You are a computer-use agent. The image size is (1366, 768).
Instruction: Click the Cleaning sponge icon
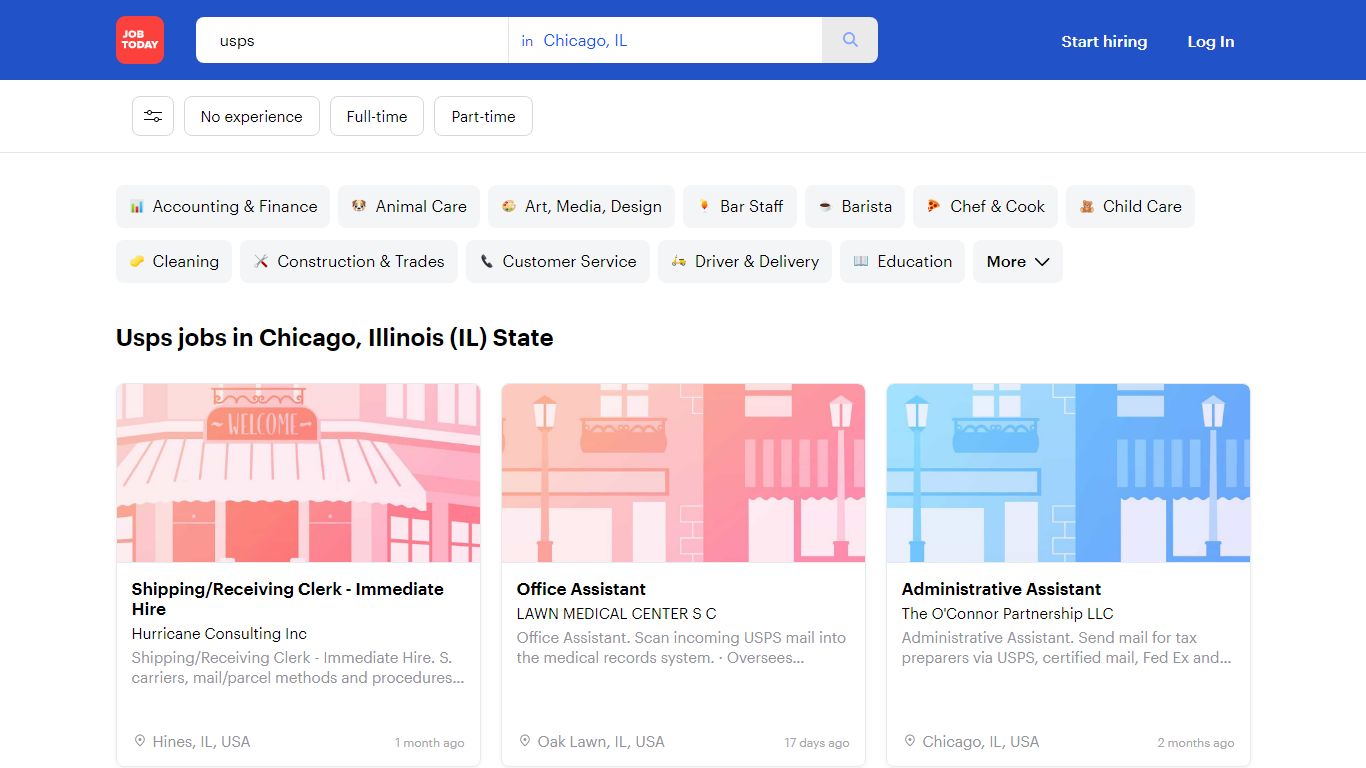click(137, 262)
